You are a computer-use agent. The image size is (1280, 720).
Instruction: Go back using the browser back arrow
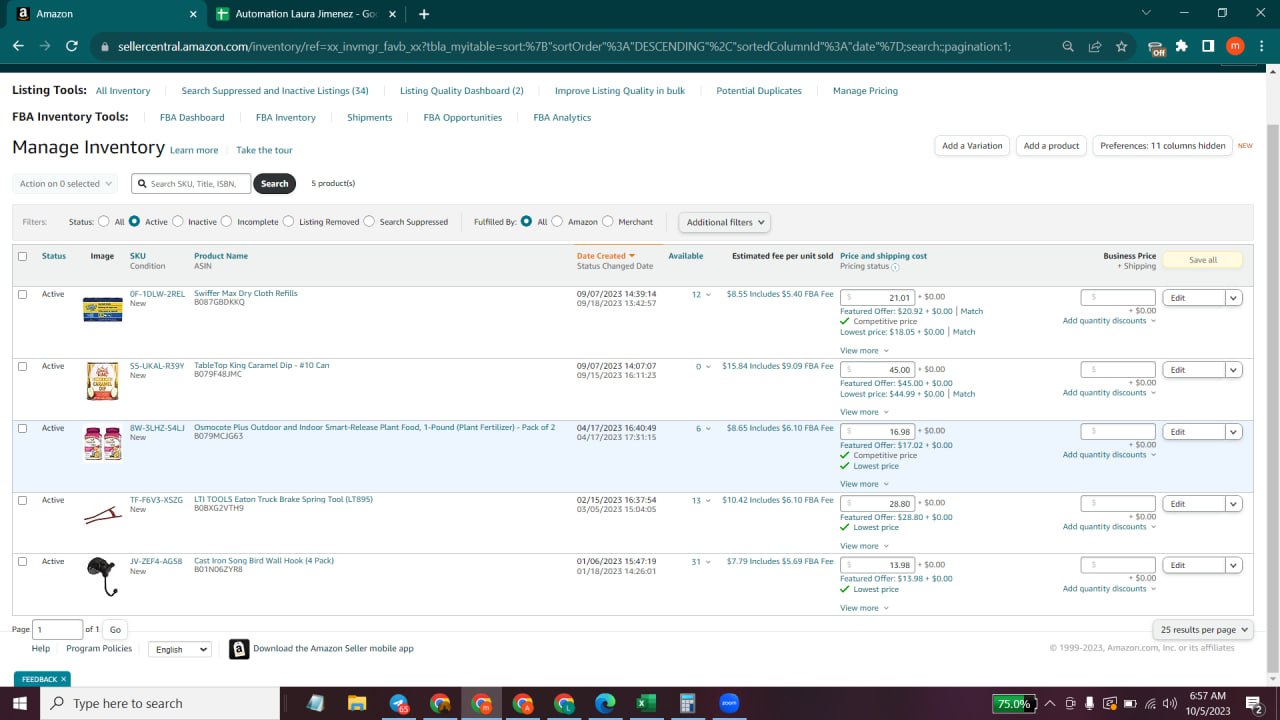(18, 46)
